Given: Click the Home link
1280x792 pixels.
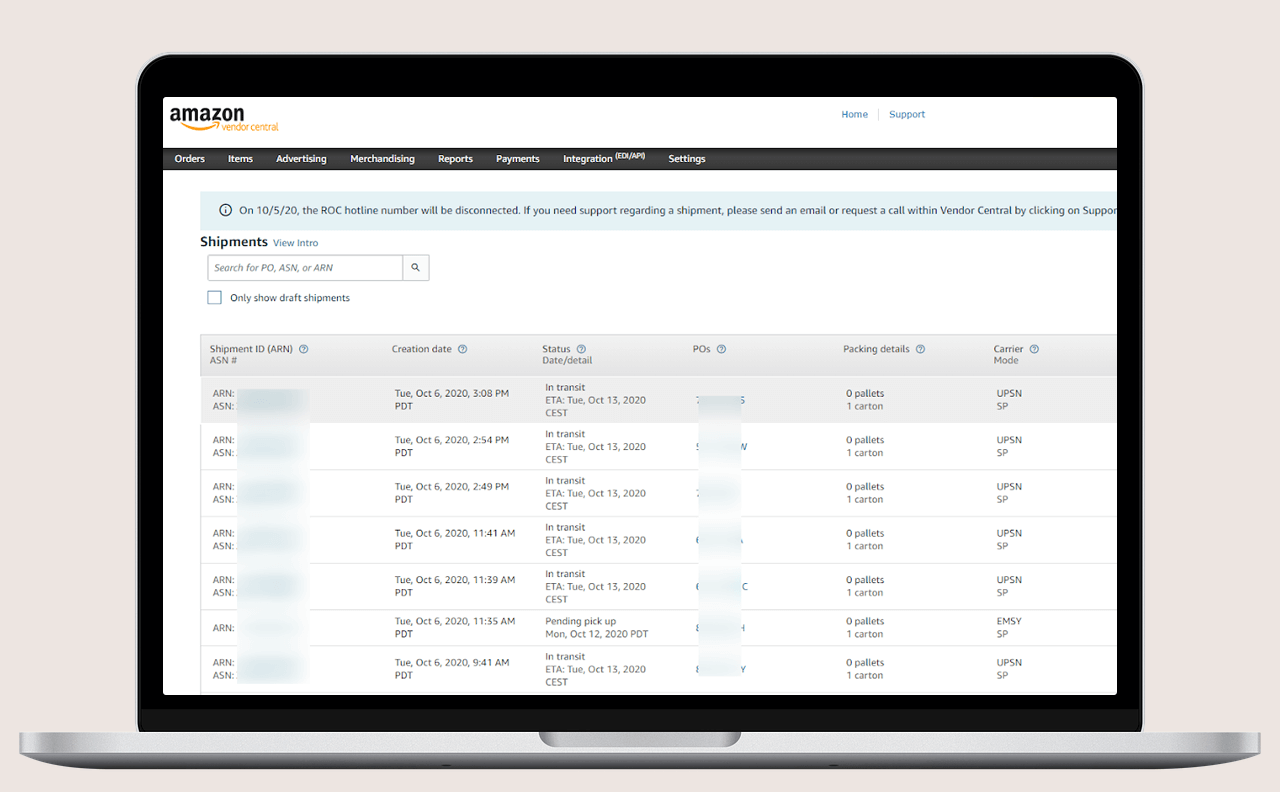Looking at the screenshot, I should click(854, 115).
